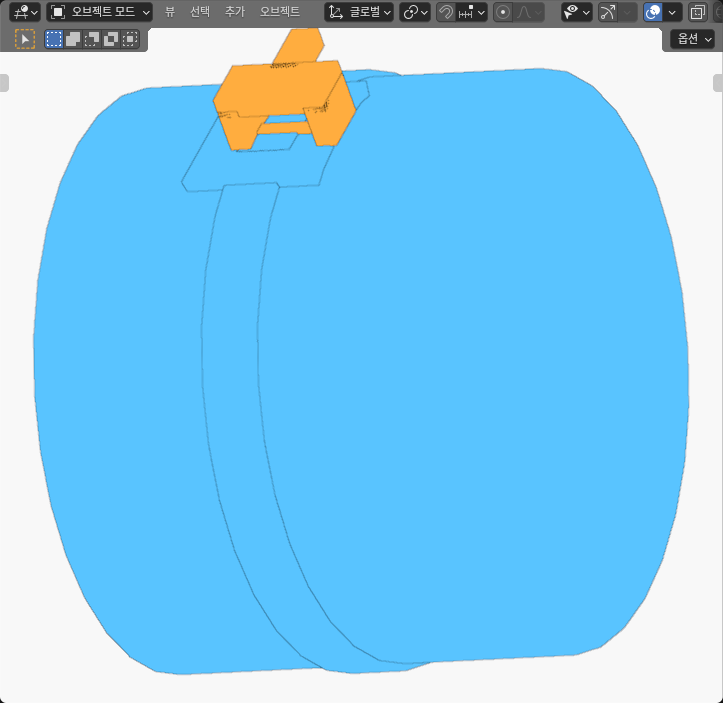The width and height of the screenshot is (723, 703).
Task: Open the snapping settings dropdown
Action: coord(472,12)
